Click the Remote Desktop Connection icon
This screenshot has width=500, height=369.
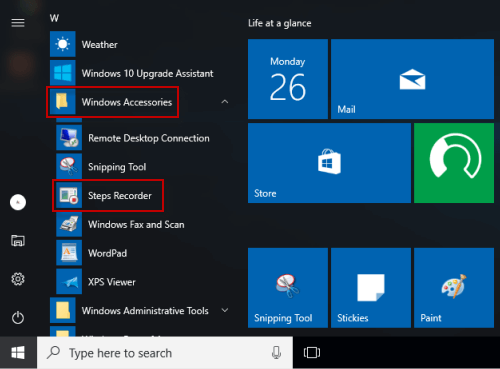pyautogui.click(x=69, y=138)
